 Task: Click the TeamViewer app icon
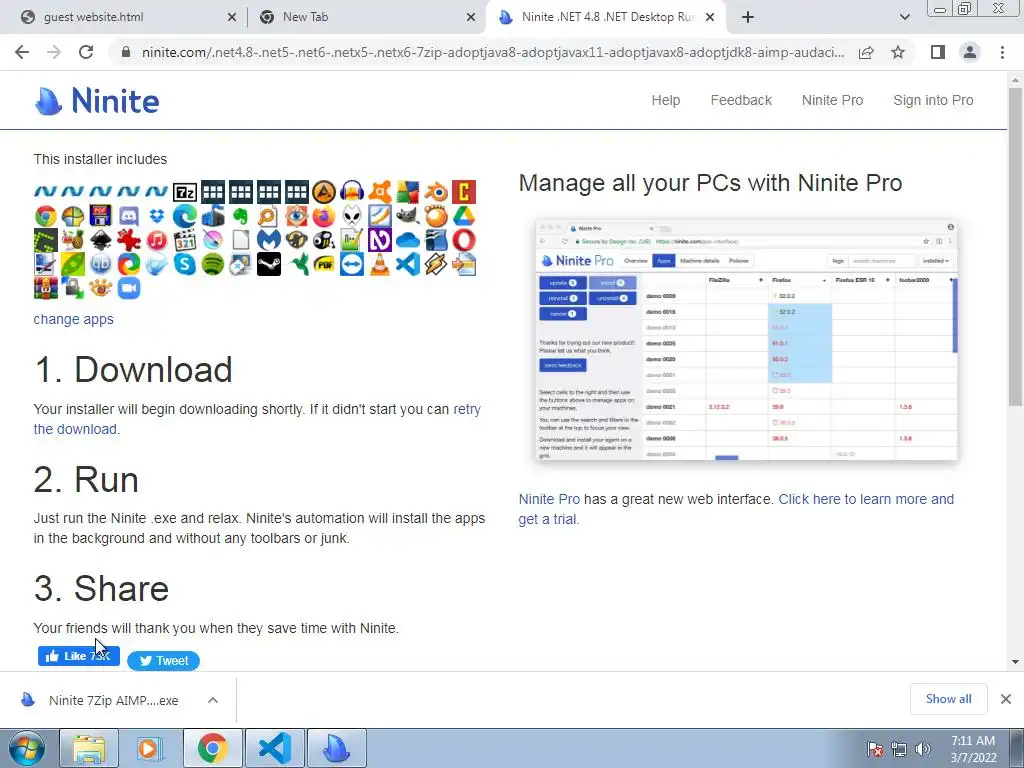click(x=352, y=264)
